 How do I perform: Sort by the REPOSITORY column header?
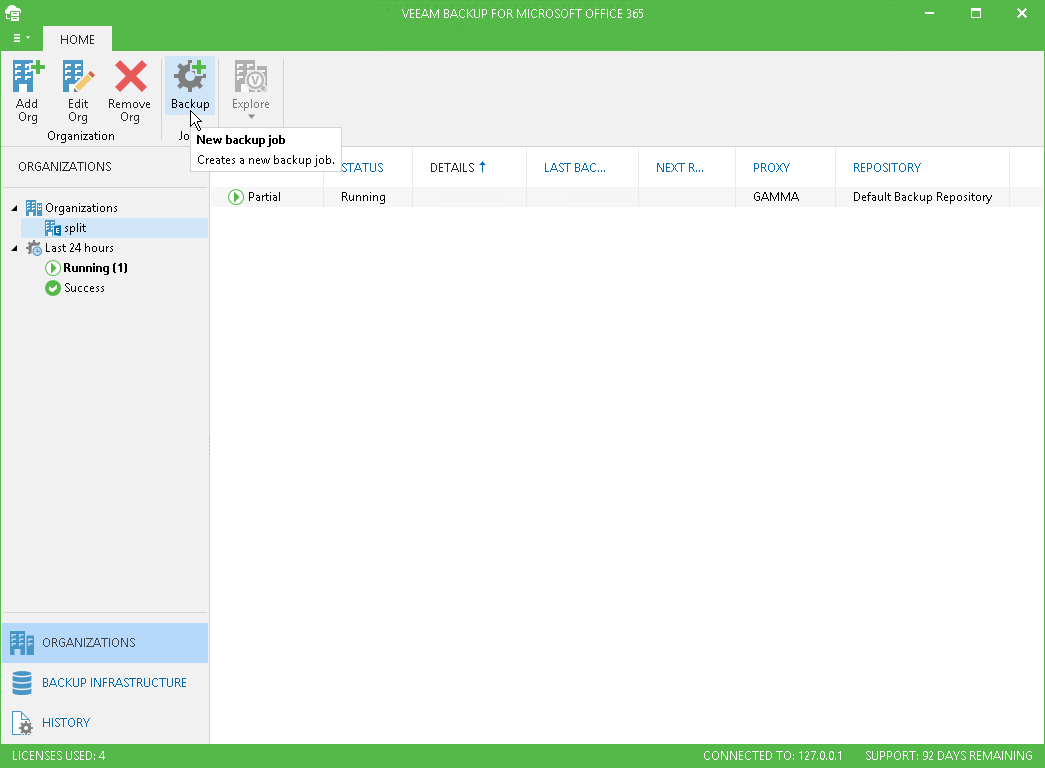point(886,167)
